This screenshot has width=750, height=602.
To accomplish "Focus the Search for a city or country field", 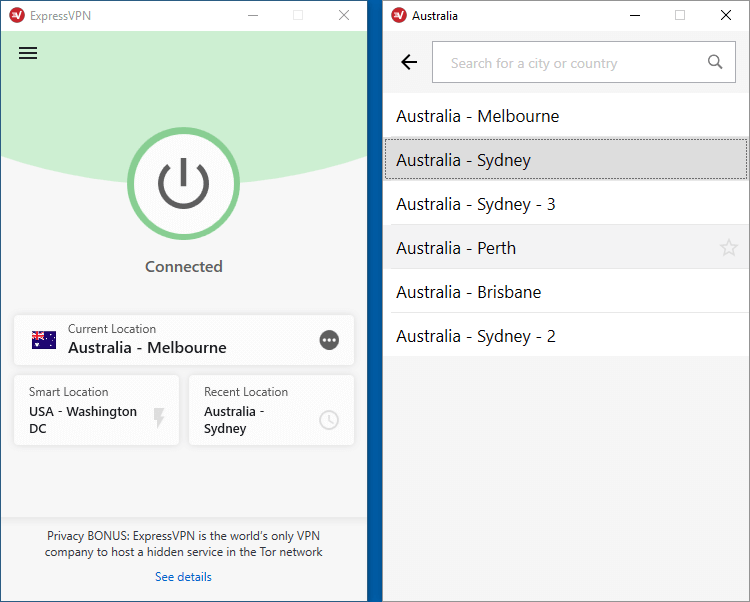I will (x=584, y=62).
